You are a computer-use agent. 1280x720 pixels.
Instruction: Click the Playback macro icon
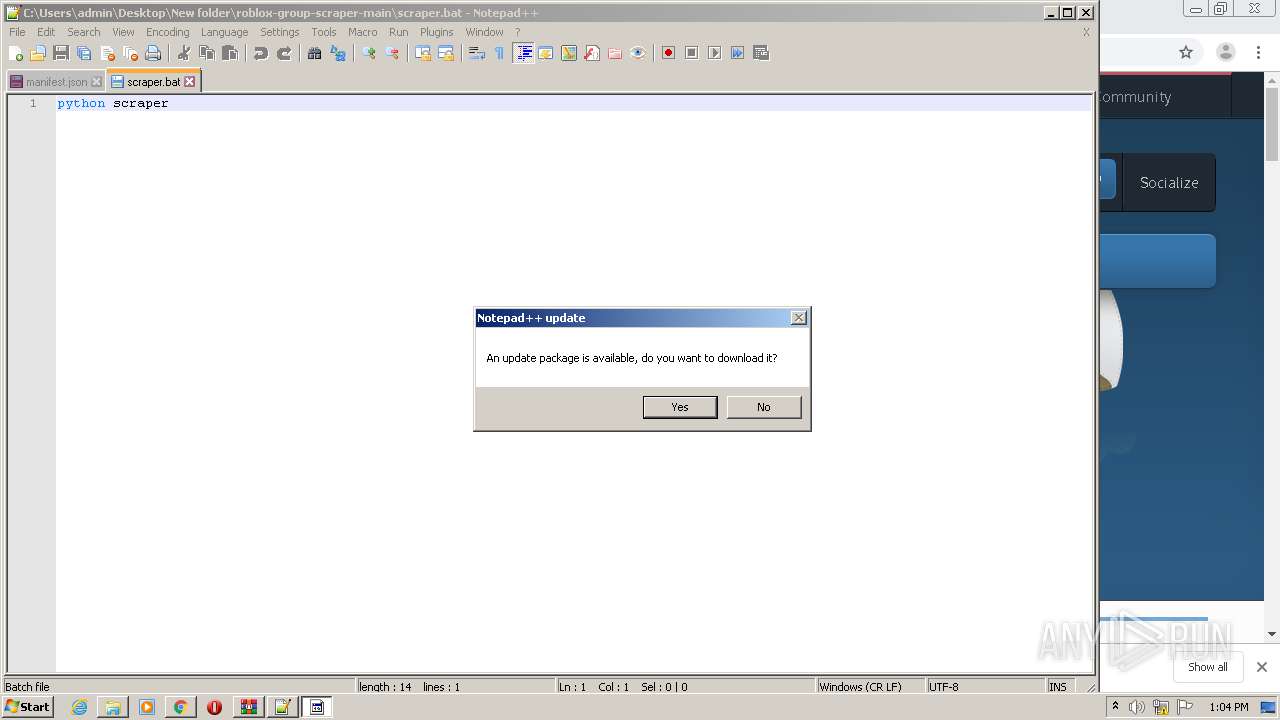coord(715,53)
